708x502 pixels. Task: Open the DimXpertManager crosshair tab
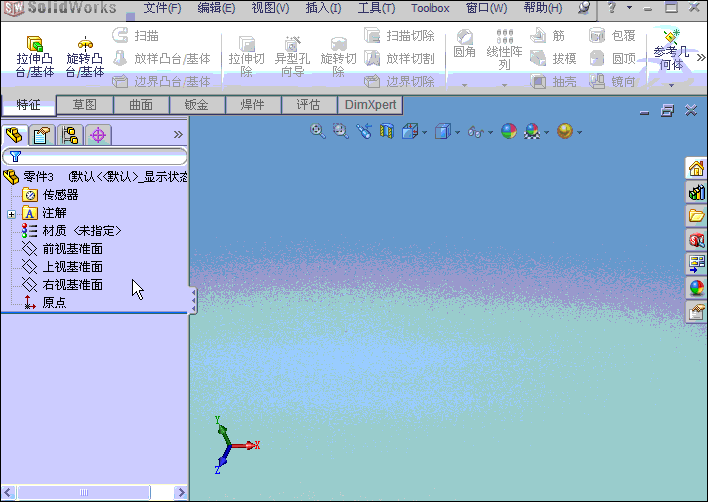coord(98,135)
